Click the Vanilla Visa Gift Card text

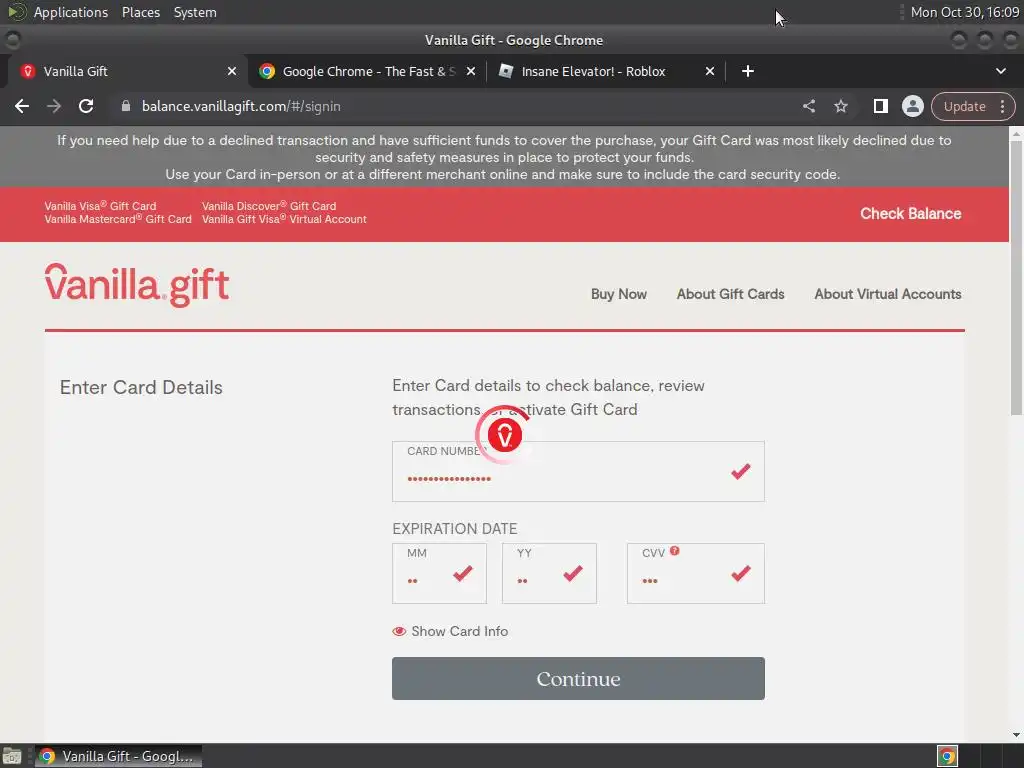coord(100,206)
